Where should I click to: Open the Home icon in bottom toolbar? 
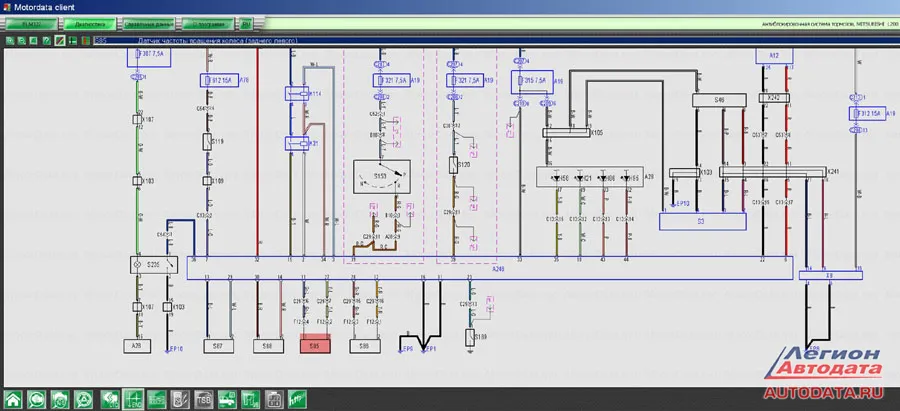(14, 399)
